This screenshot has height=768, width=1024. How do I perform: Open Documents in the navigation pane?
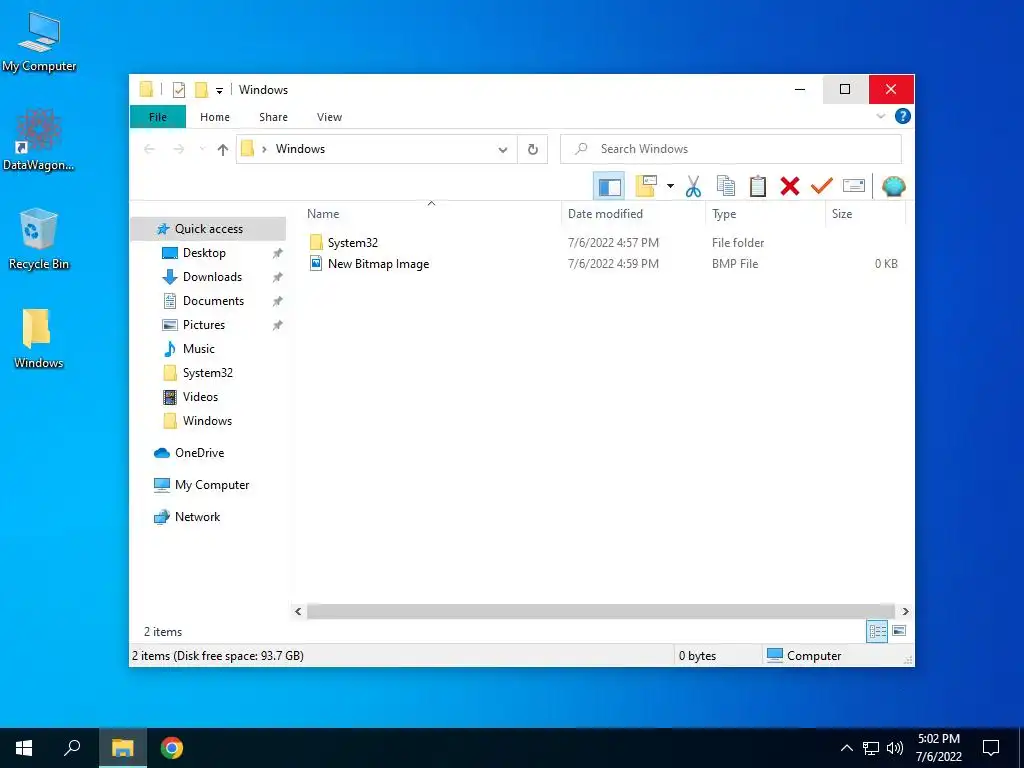click(x=213, y=301)
